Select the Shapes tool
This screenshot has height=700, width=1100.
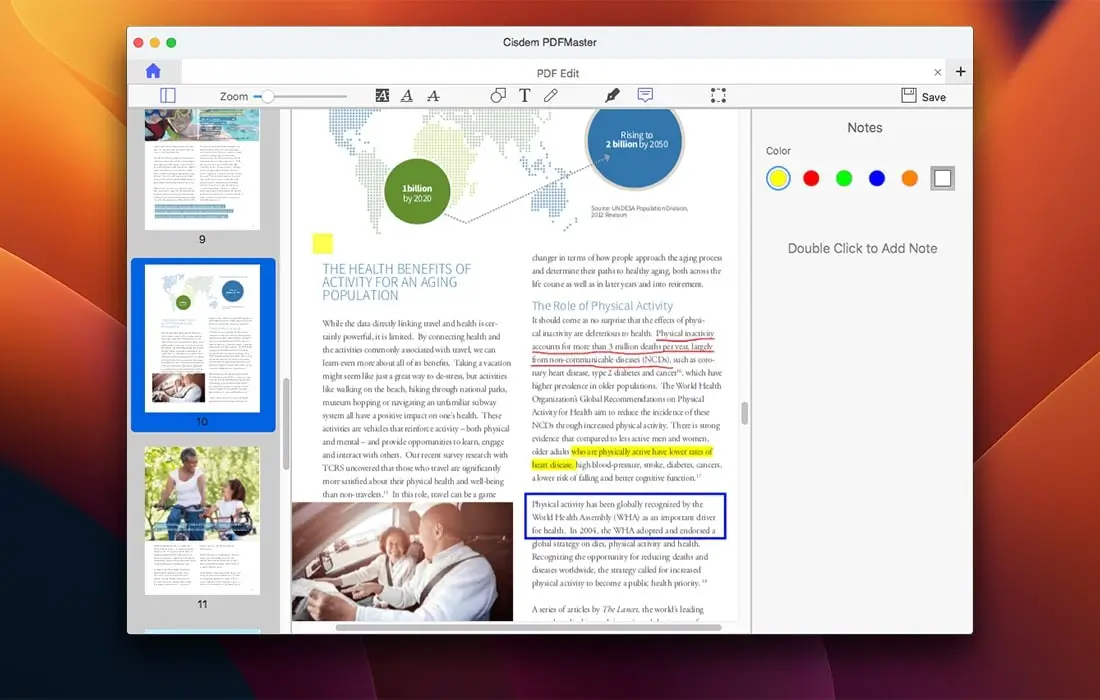[498, 95]
